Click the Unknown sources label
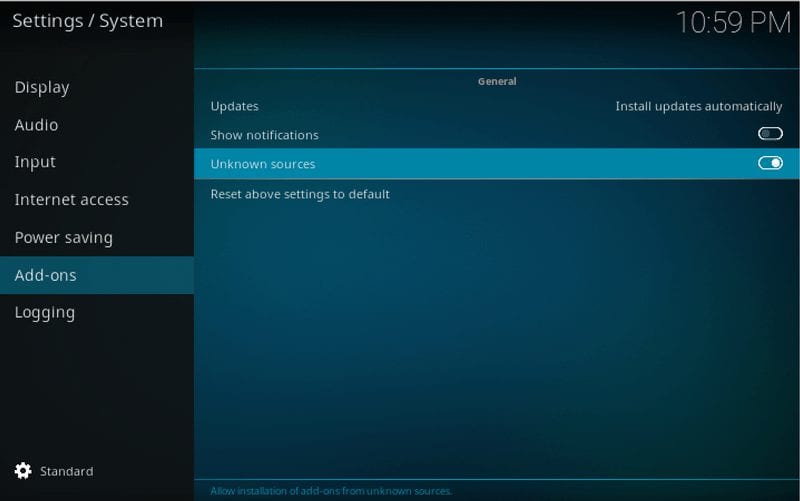The image size is (800, 501). click(x=263, y=164)
